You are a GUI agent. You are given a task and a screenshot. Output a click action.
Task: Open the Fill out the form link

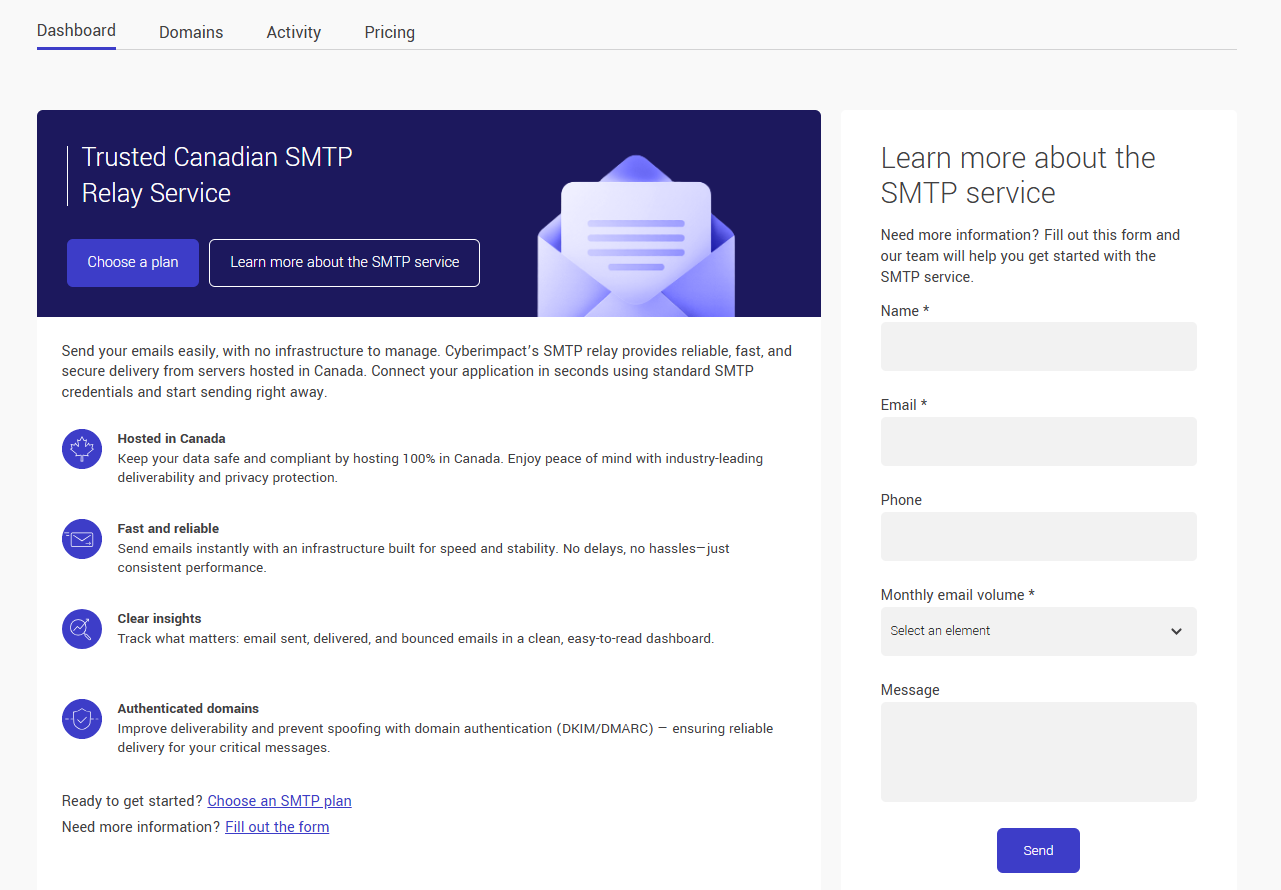point(277,827)
